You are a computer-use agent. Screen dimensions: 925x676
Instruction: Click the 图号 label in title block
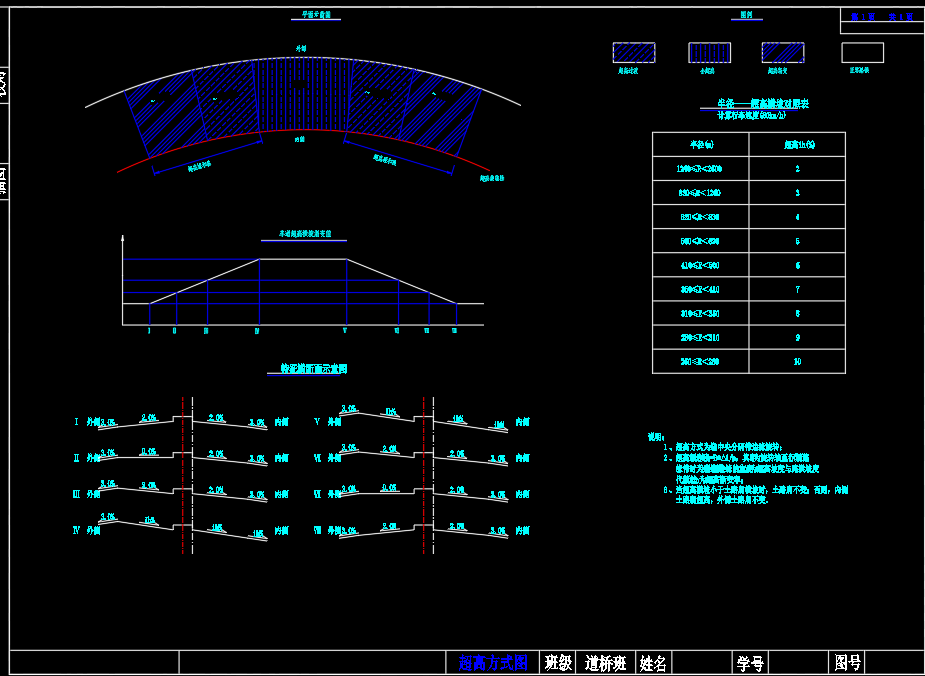(848, 663)
